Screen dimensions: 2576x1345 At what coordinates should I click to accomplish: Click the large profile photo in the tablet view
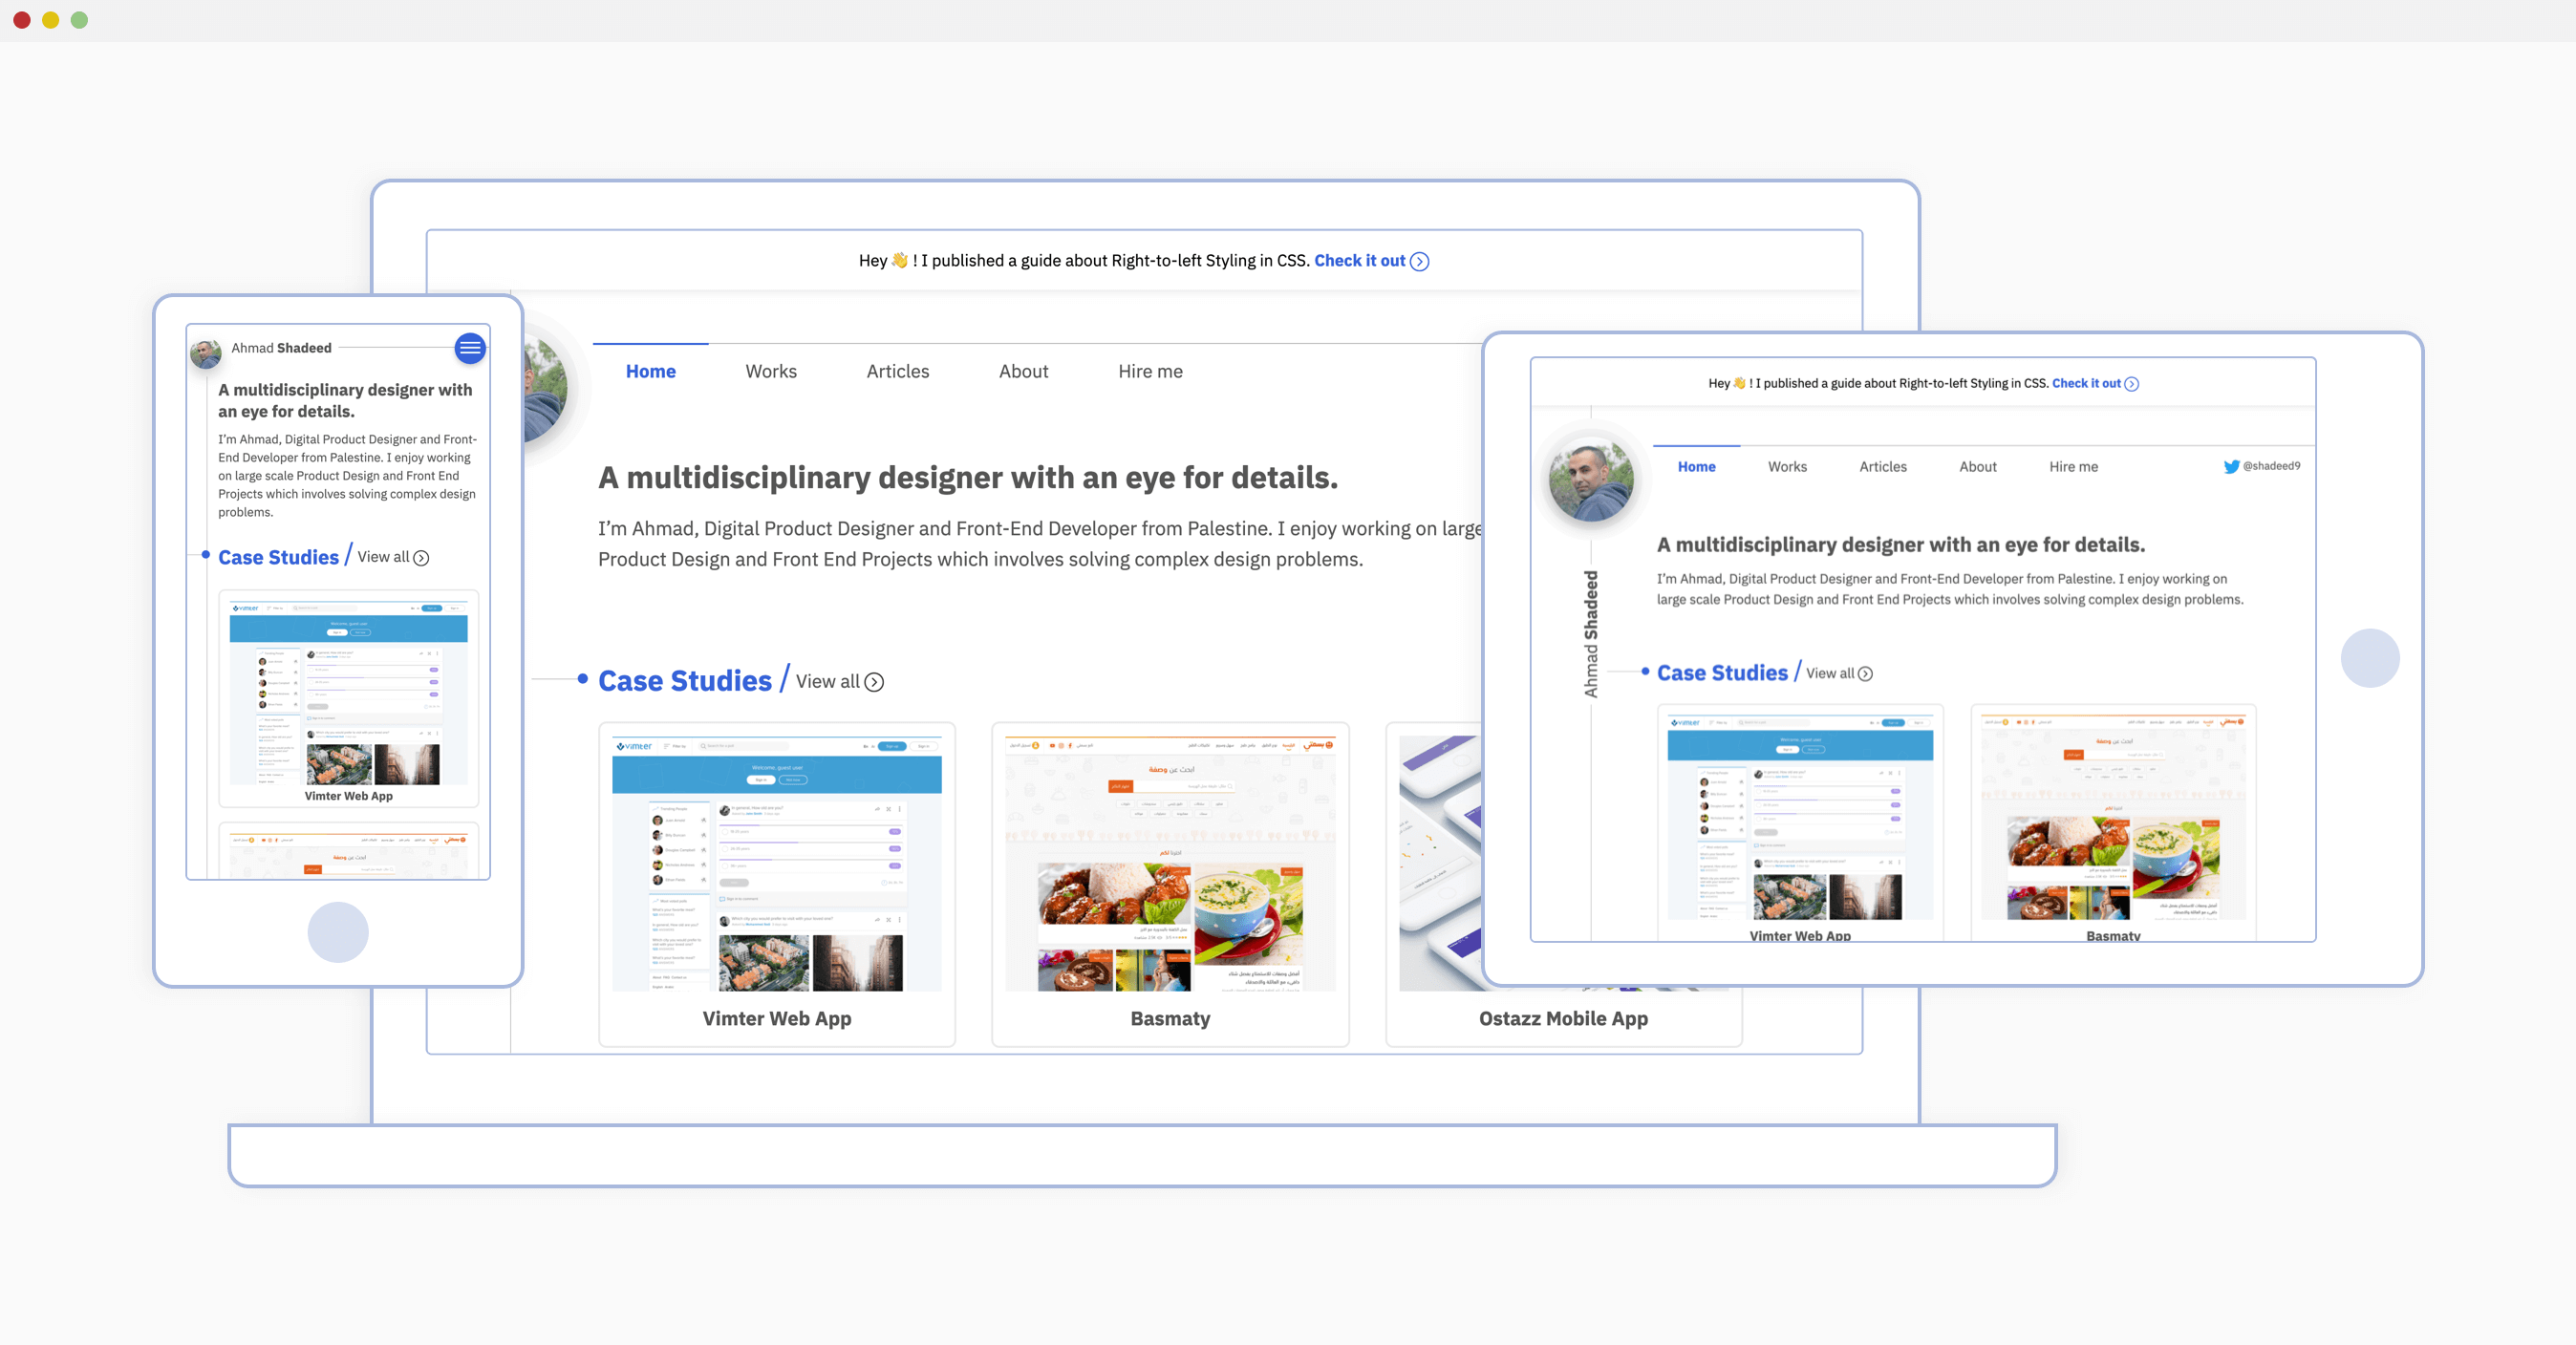tap(1590, 480)
